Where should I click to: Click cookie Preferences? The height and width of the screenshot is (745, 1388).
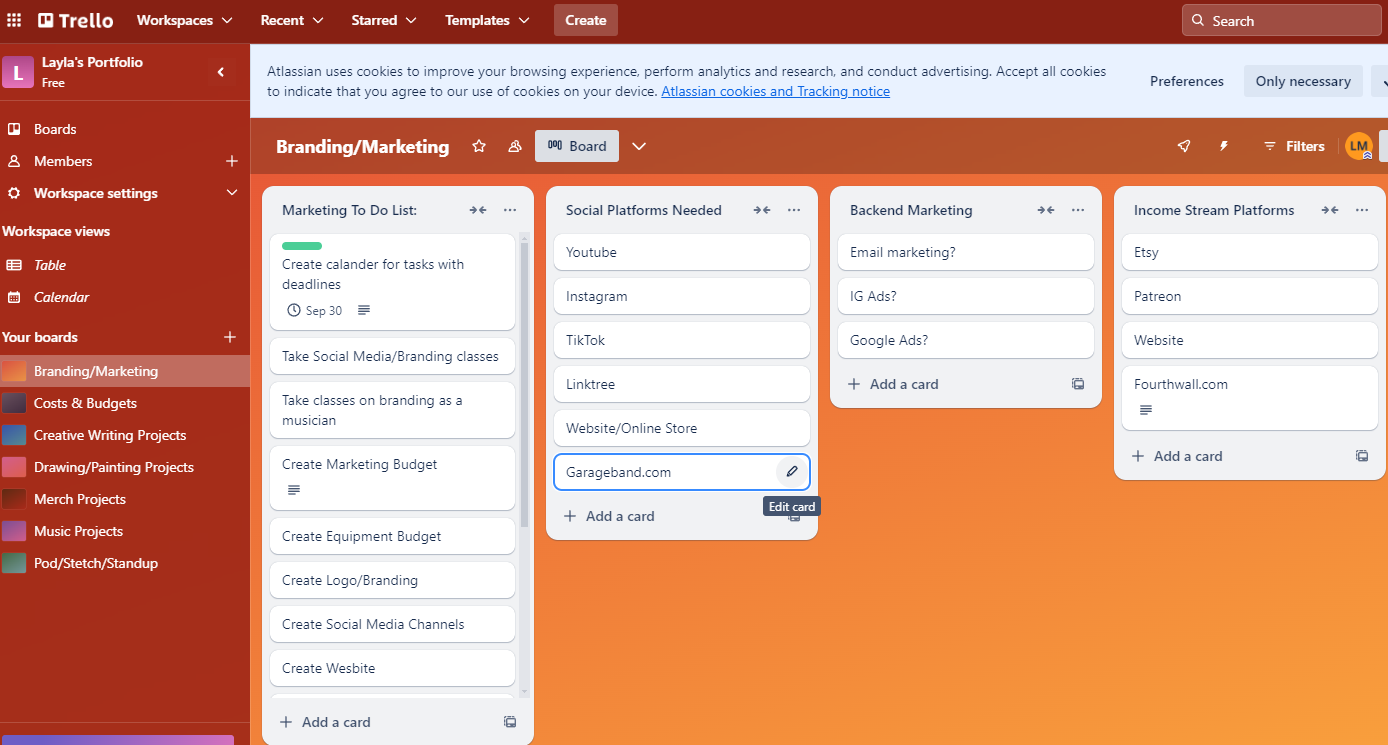point(1187,81)
